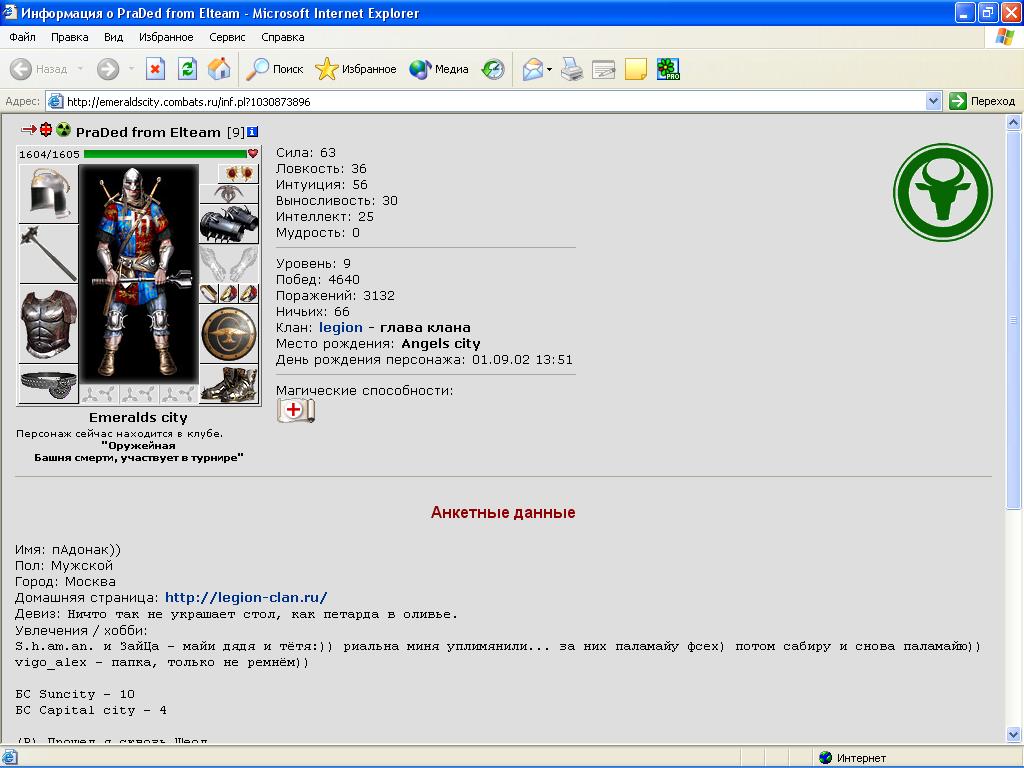Viewport: 1024px width, 768px height.
Task: Click the round shield equipment slot
Action: tap(229, 334)
